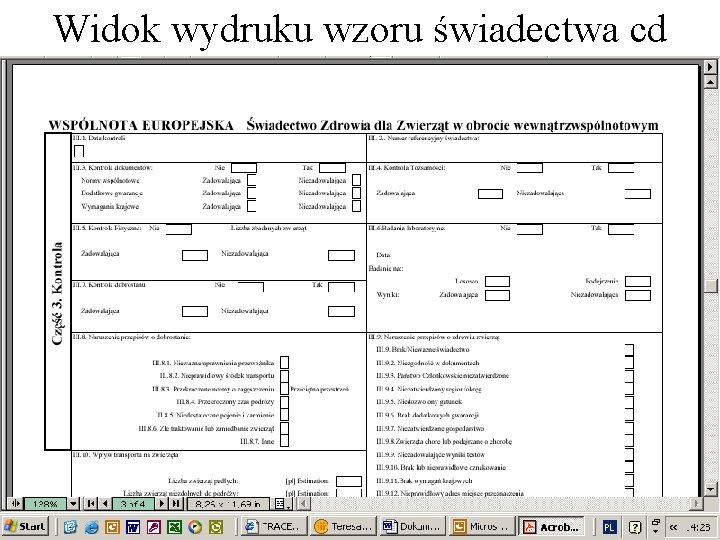The image size is (720, 540).
Task: Check the Nie box for III.3 Kontrola dokumentów
Action: (244, 168)
